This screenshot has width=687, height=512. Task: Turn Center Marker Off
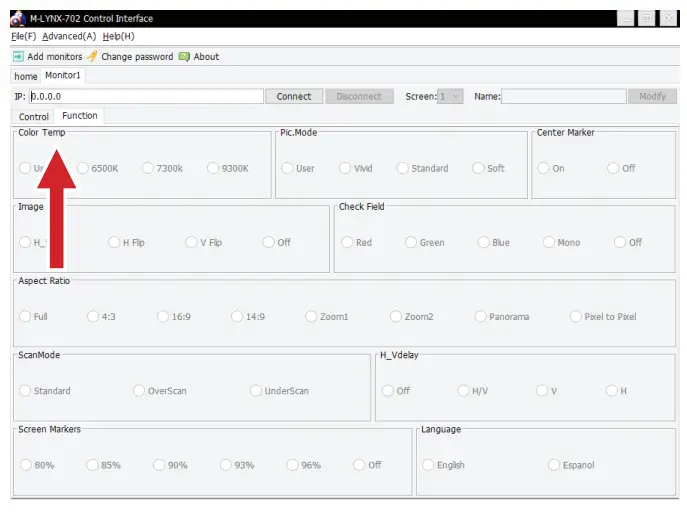(x=621, y=168)
